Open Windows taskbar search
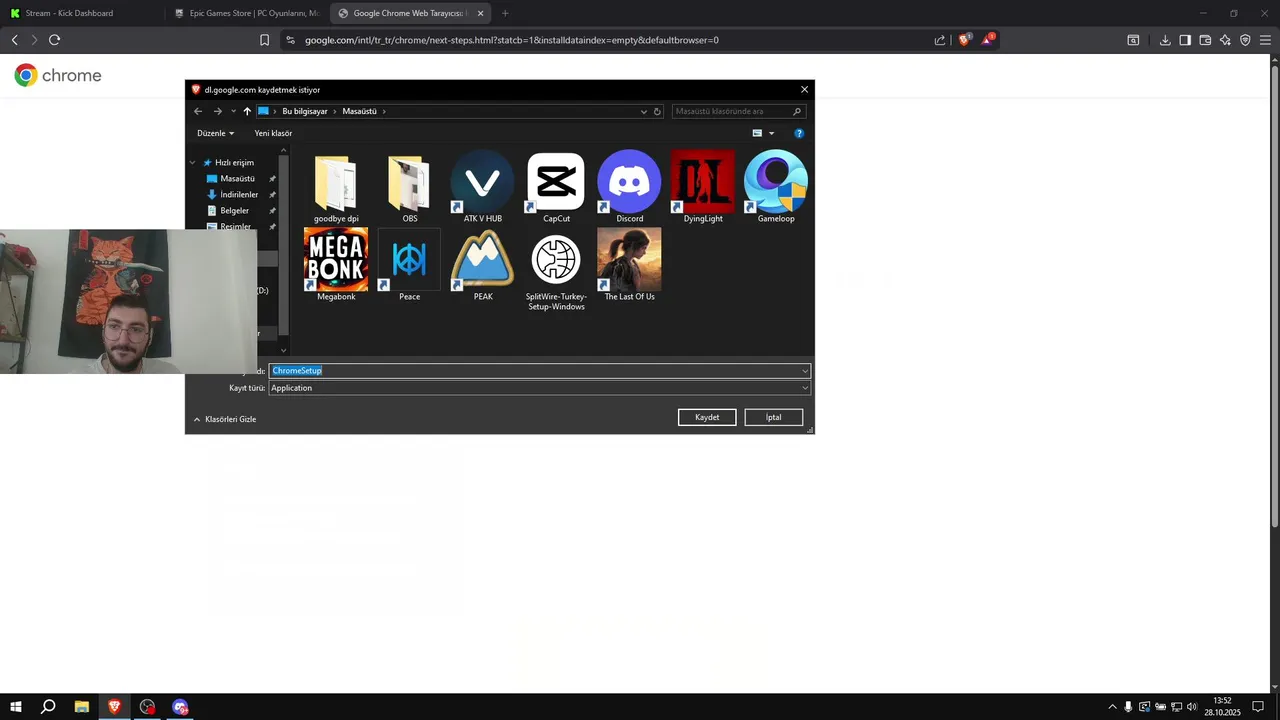The image size is (1280, 720). (x=48, y=707)
